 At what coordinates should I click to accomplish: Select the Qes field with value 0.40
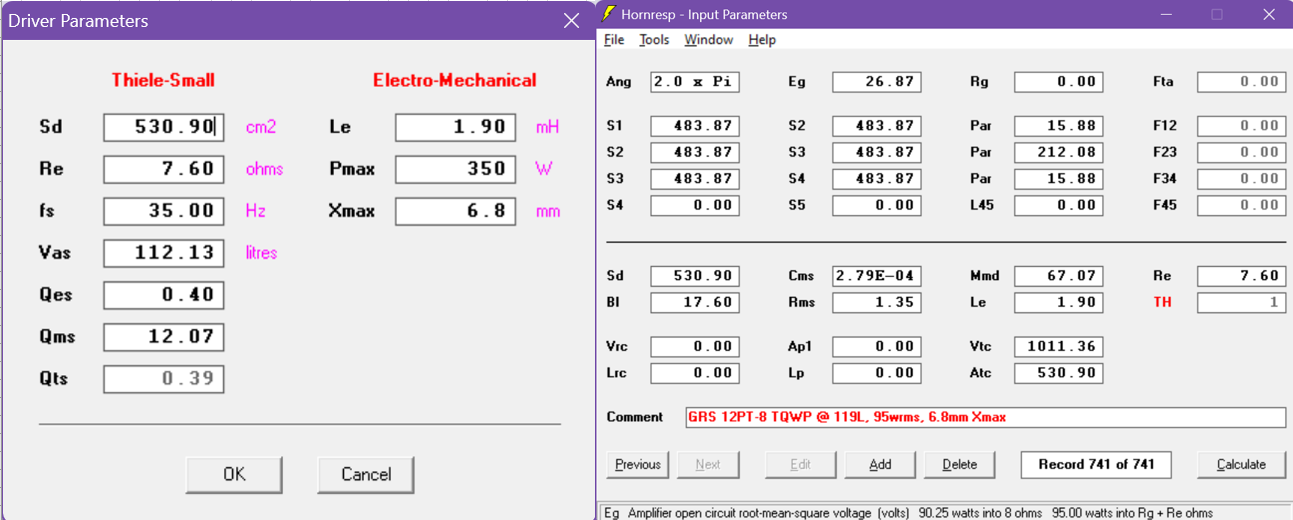pos(164,295)
